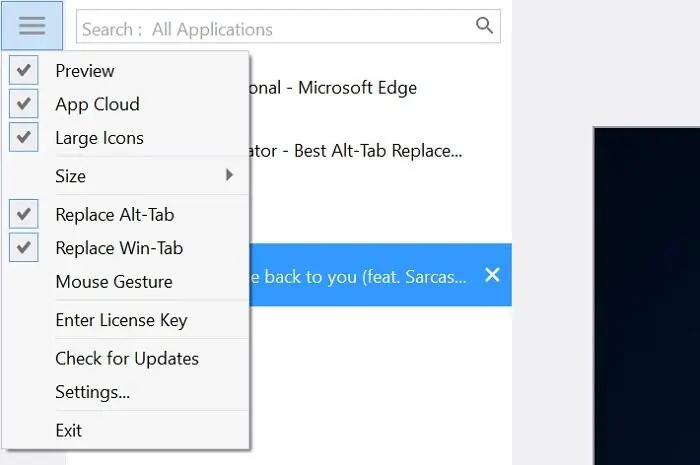This screenshot has width=700, height=465.
Task: Select the Best Alt-Tab Replace... window entry
Action: click(x=380, y=151)
